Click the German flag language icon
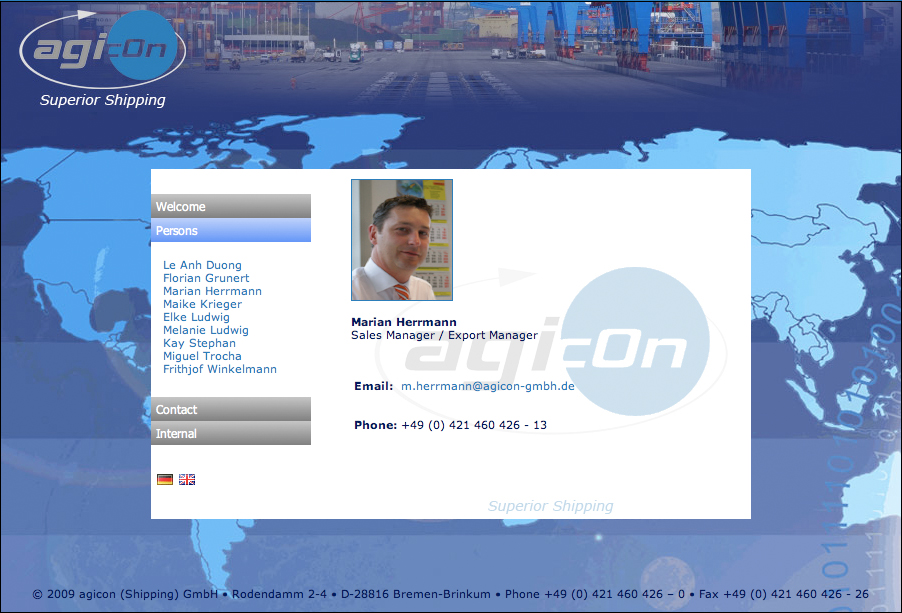 pyautogui.click(x=165, y=480)
